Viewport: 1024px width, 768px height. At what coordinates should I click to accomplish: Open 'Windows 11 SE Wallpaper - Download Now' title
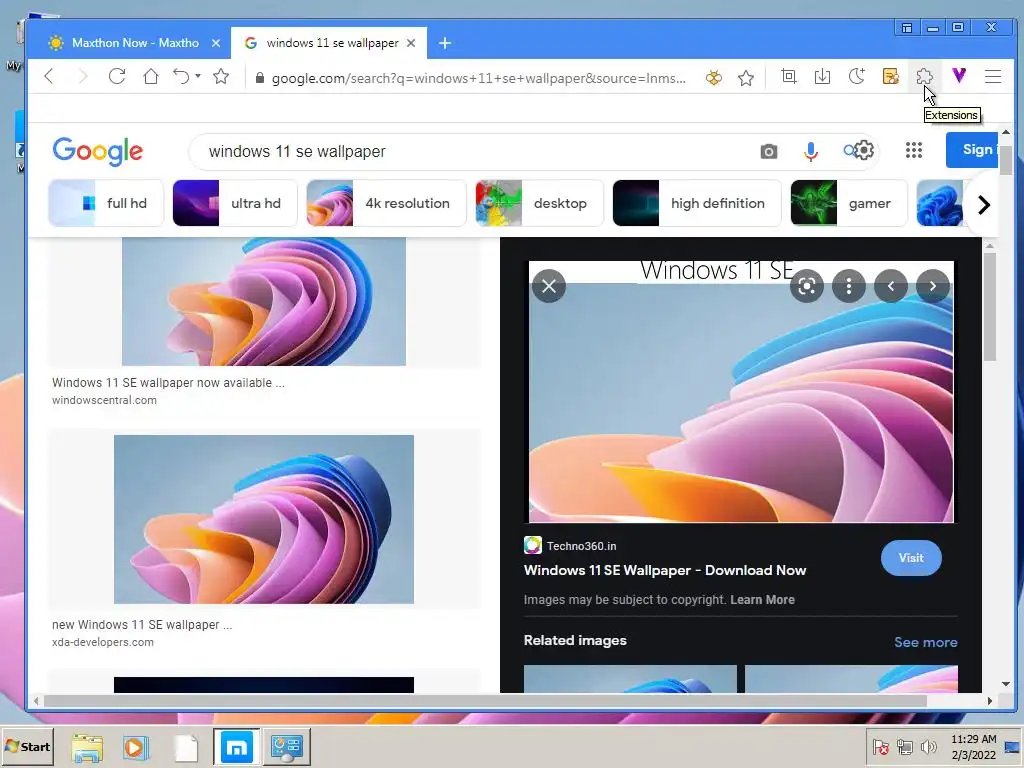tap(665, 570)
